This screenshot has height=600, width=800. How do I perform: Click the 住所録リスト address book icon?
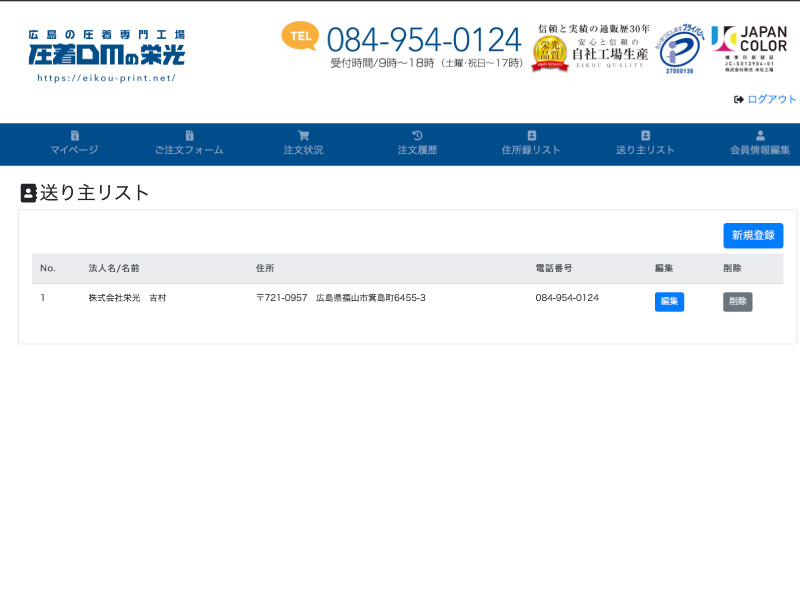click(530, 135)
